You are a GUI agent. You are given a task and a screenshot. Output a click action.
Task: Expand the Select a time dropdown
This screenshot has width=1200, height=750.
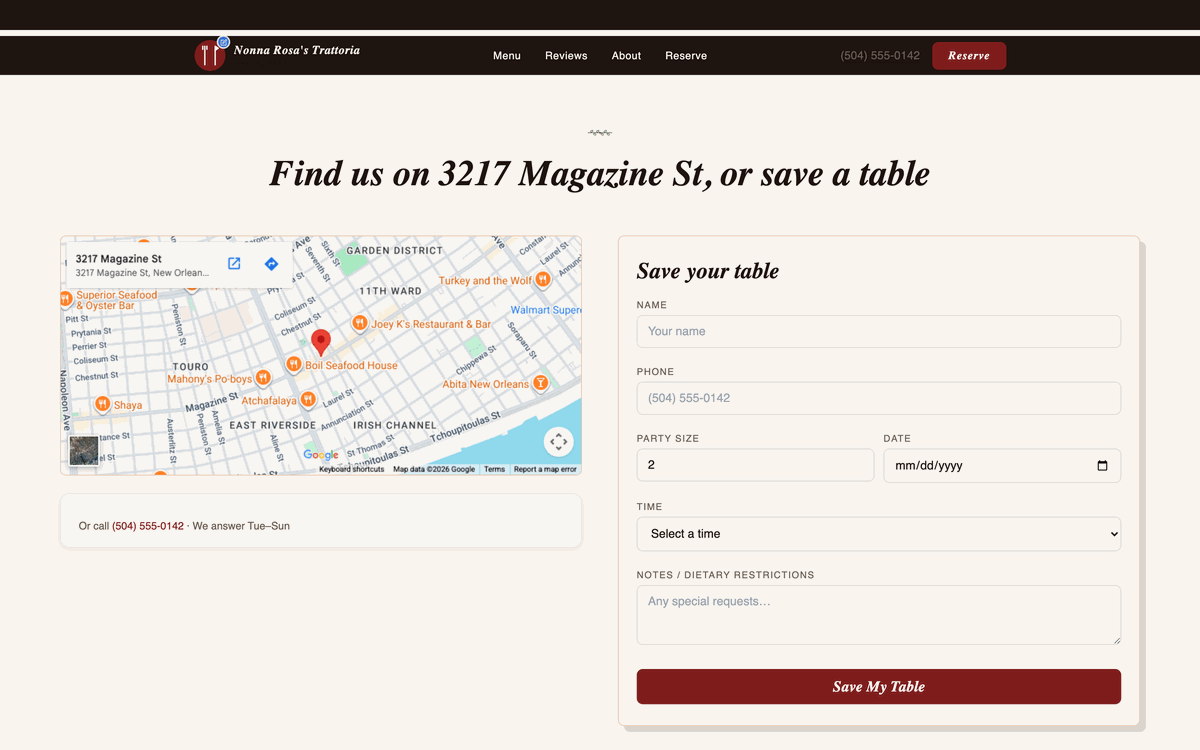(x=879, y=534)
